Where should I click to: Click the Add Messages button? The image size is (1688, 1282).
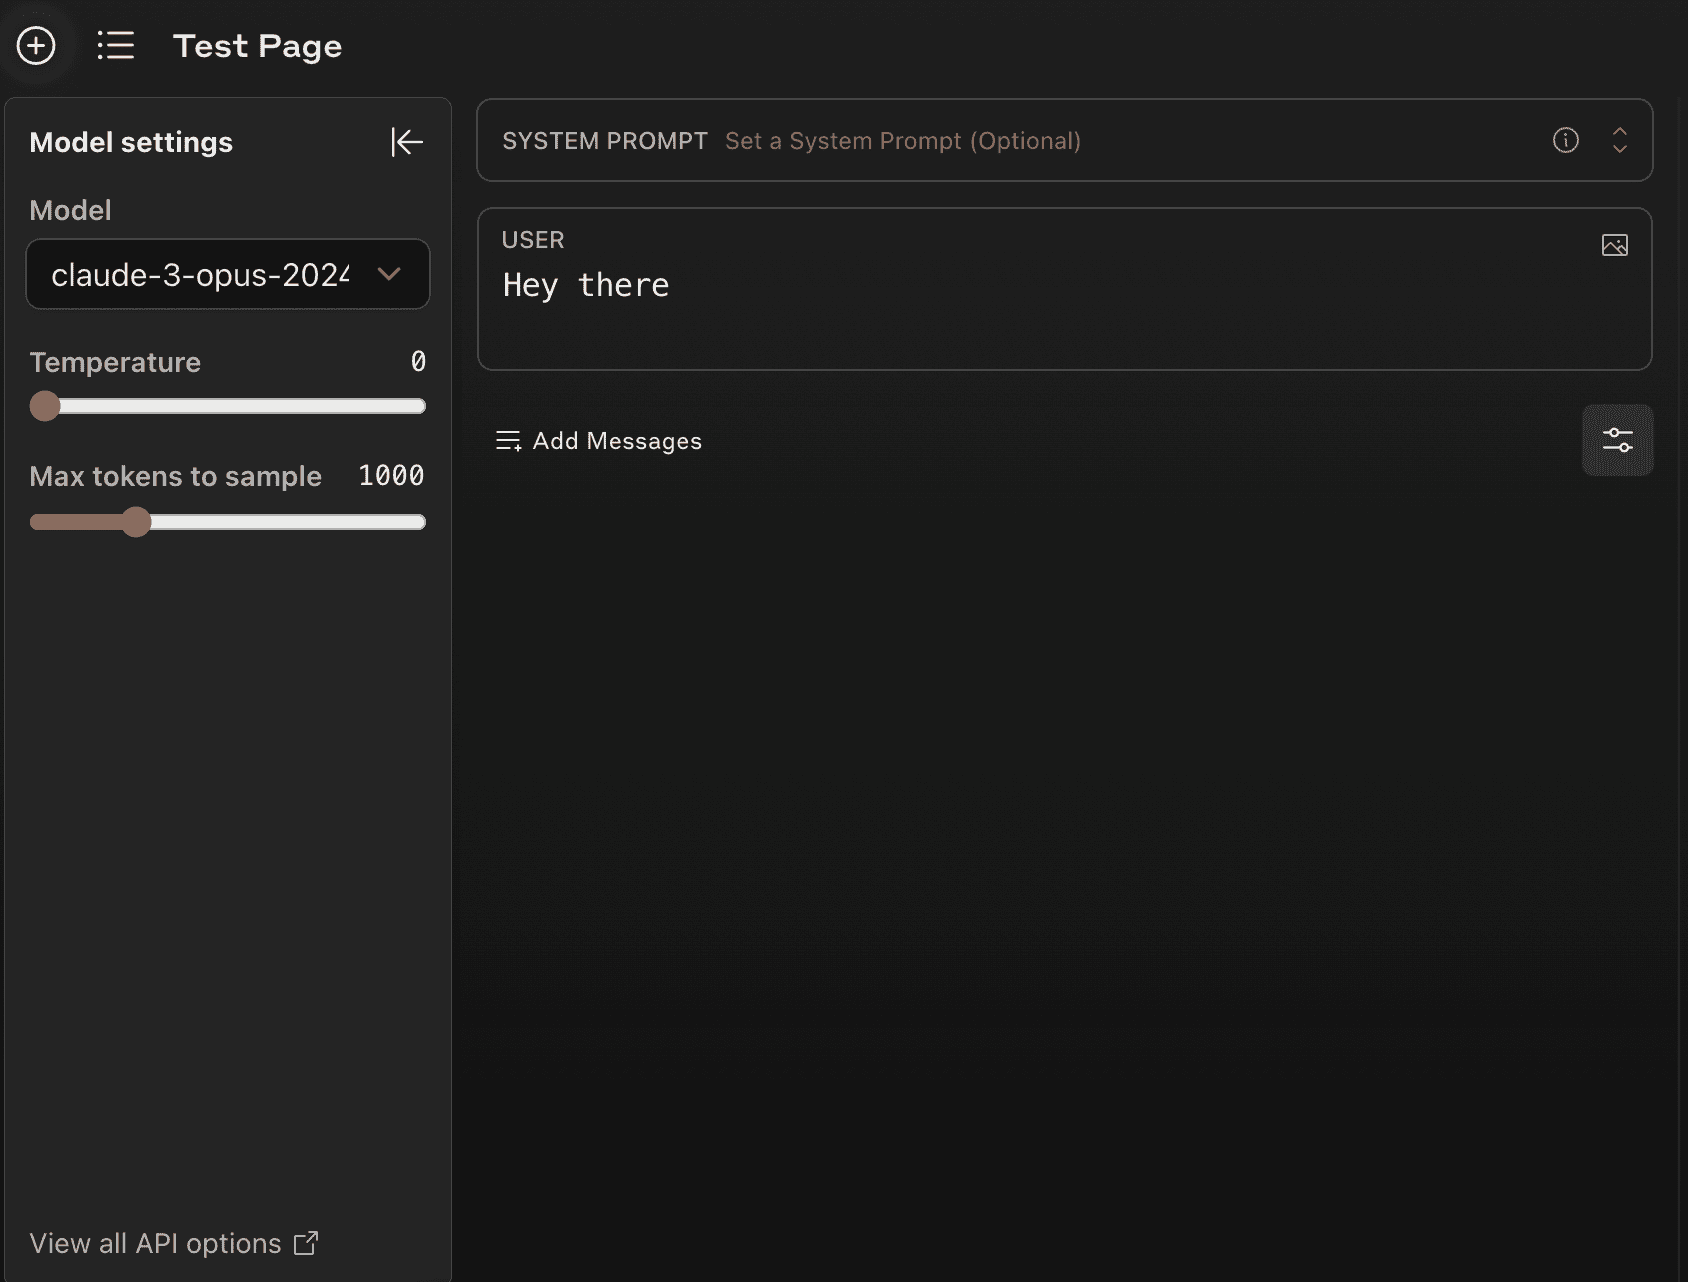click(616, 440)
